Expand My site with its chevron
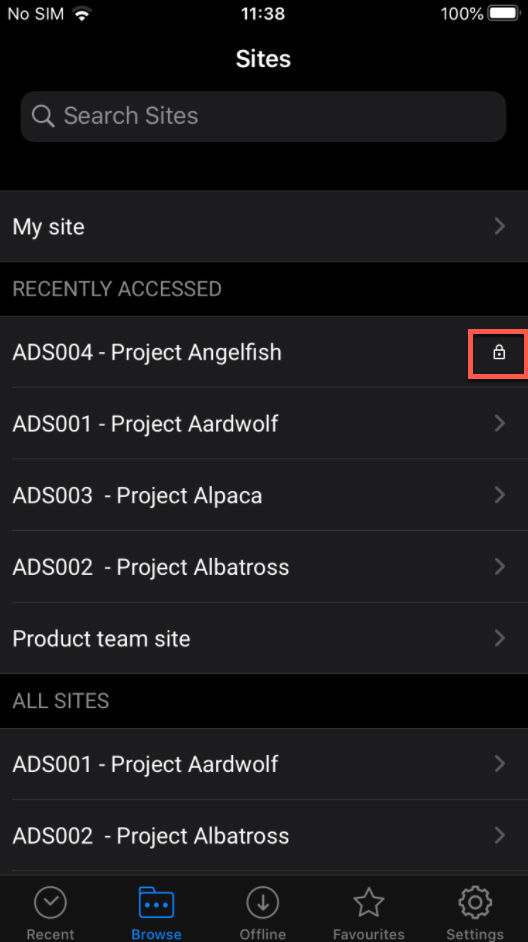528x942 pixels. point(499,226)
